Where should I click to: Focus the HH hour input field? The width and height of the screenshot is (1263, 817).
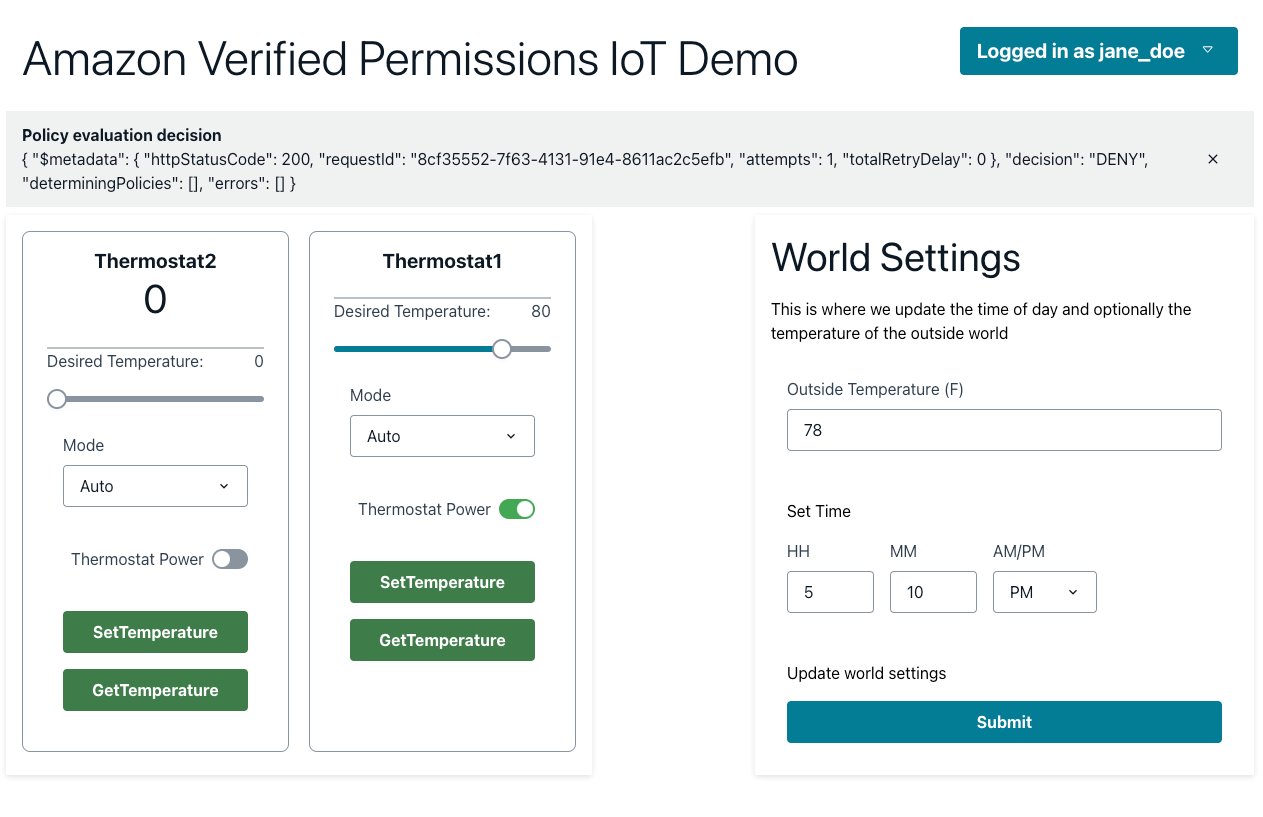830,592
